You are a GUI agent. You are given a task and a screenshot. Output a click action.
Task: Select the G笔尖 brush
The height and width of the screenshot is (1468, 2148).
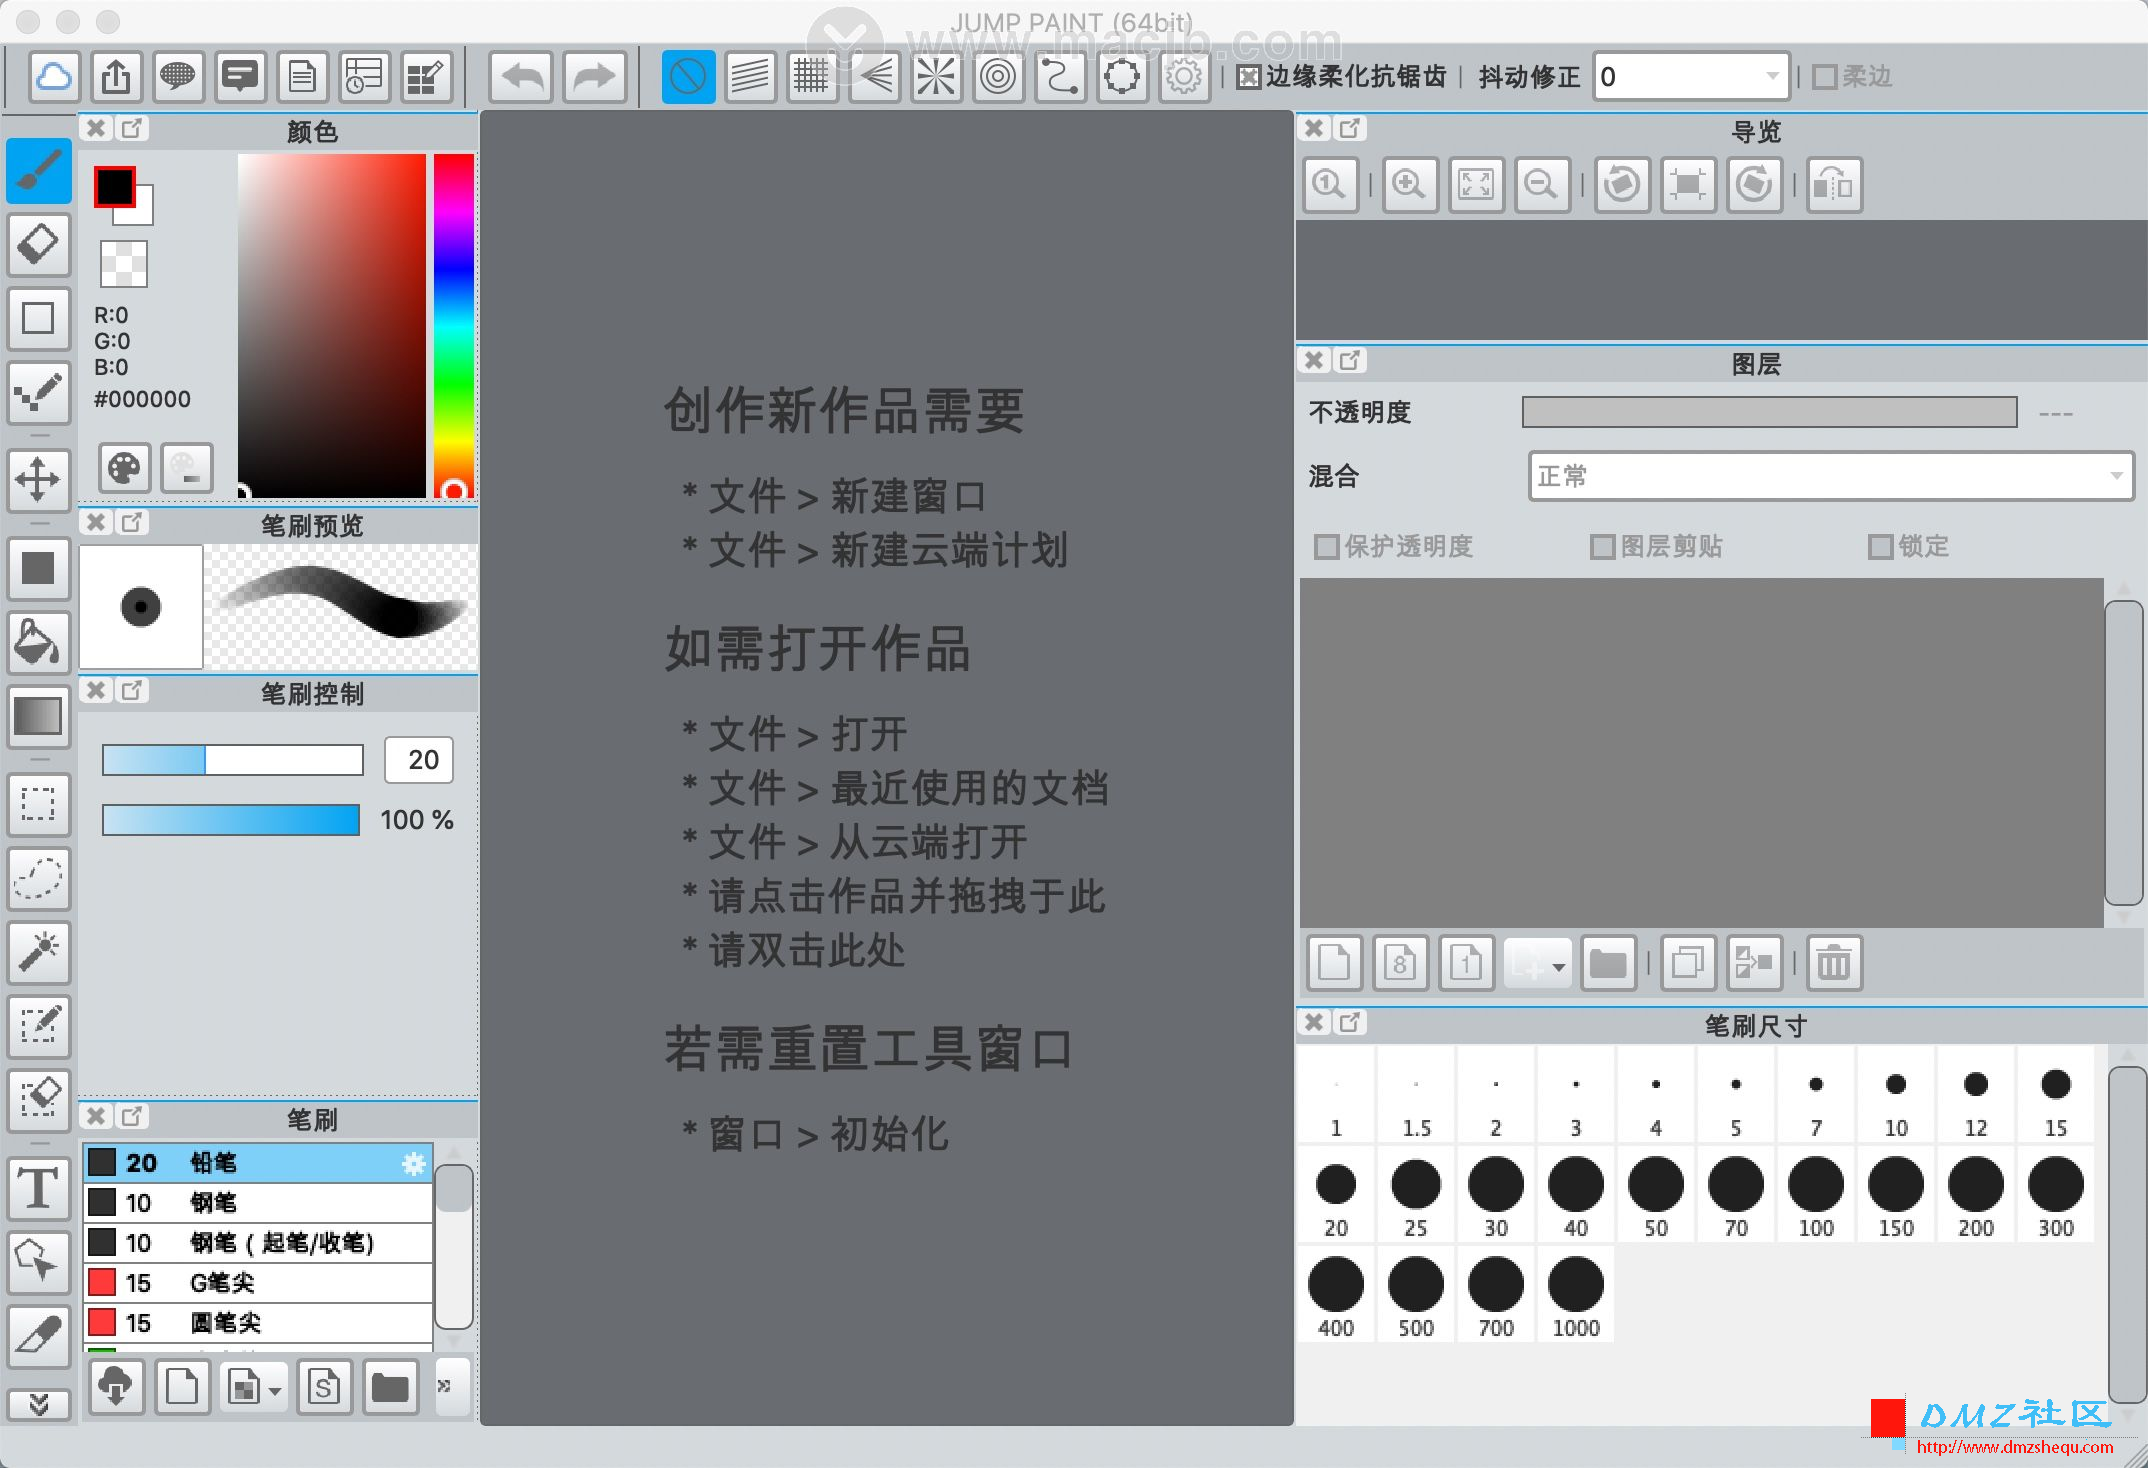(258, 1283)
